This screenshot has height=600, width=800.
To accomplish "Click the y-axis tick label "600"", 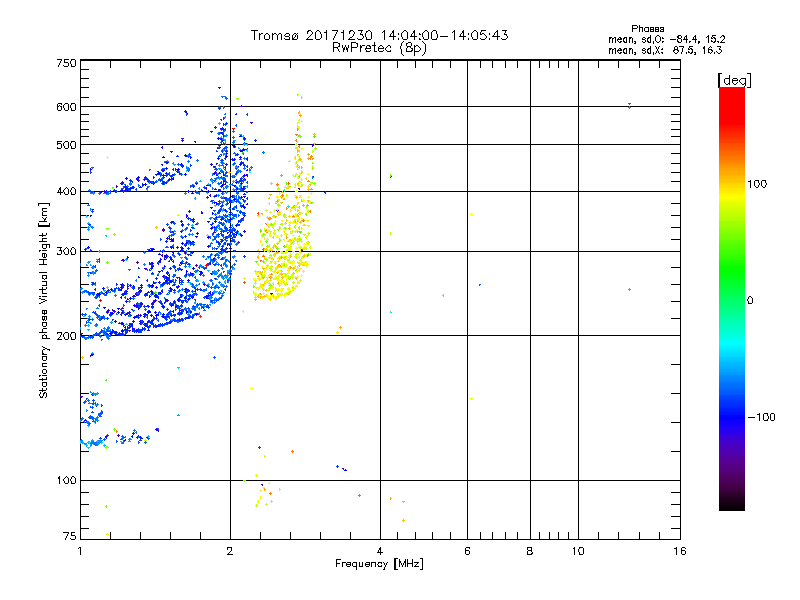I will (67, 107).
